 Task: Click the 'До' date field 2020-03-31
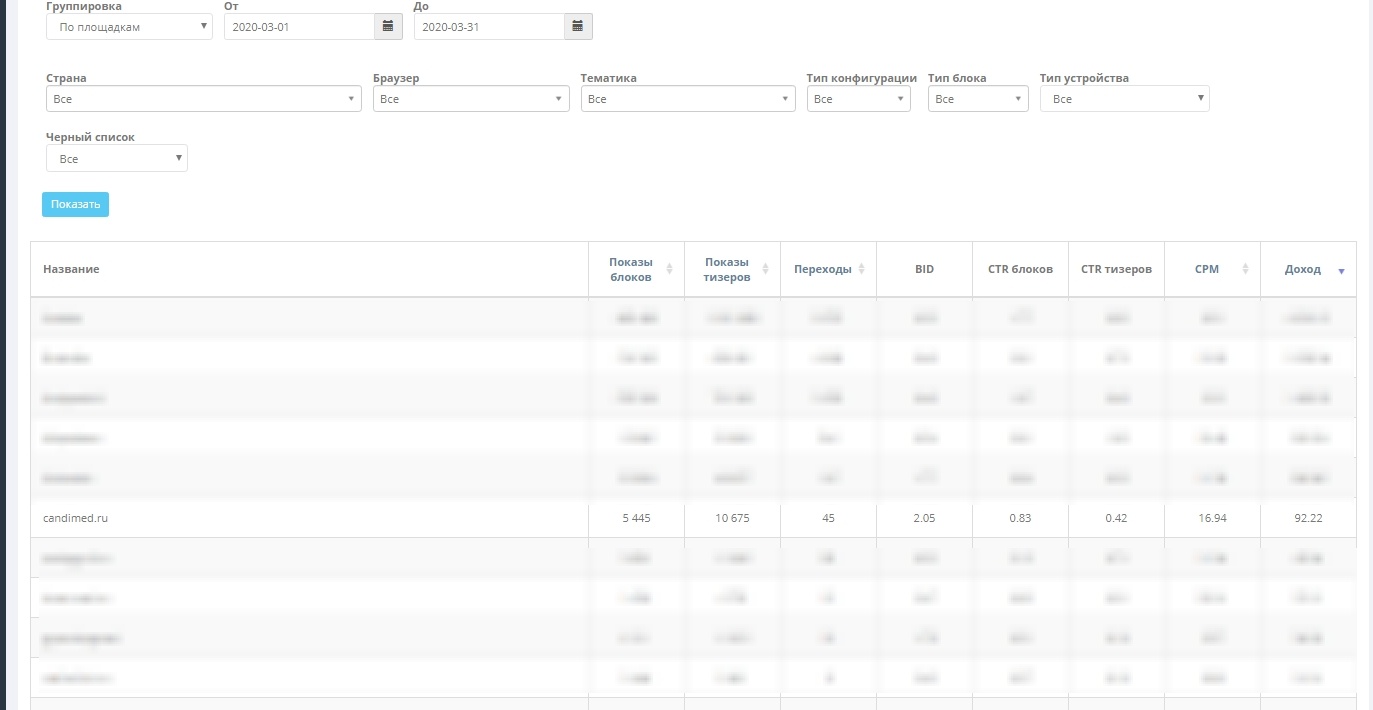489,27
